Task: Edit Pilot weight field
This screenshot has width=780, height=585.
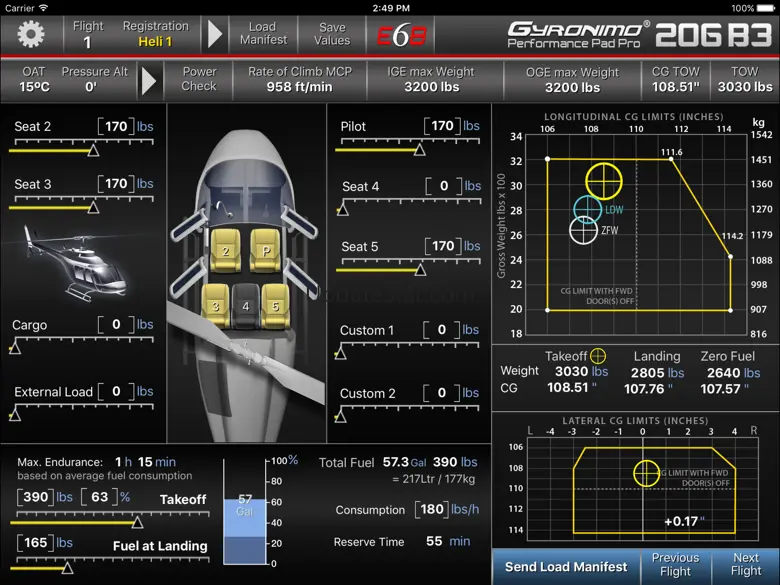Action: click(442, 126)
